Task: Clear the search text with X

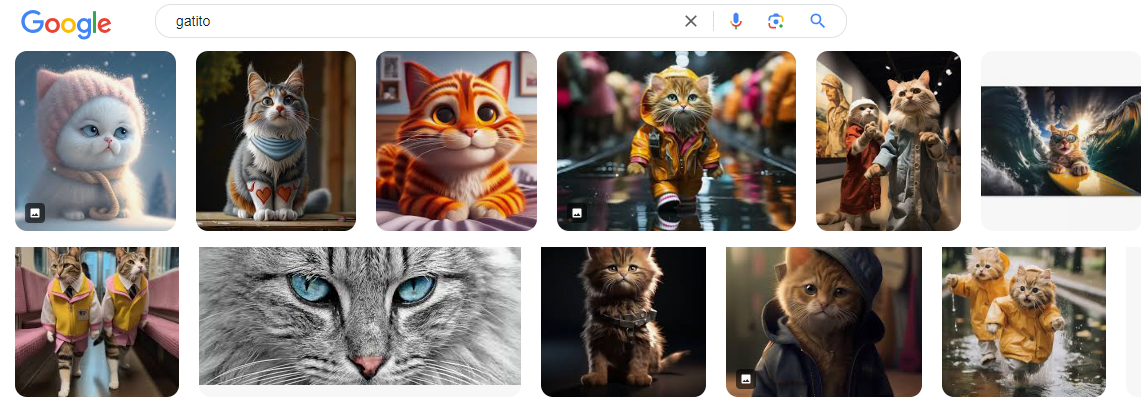Action: pyautogui.click(x=690, y=21)
